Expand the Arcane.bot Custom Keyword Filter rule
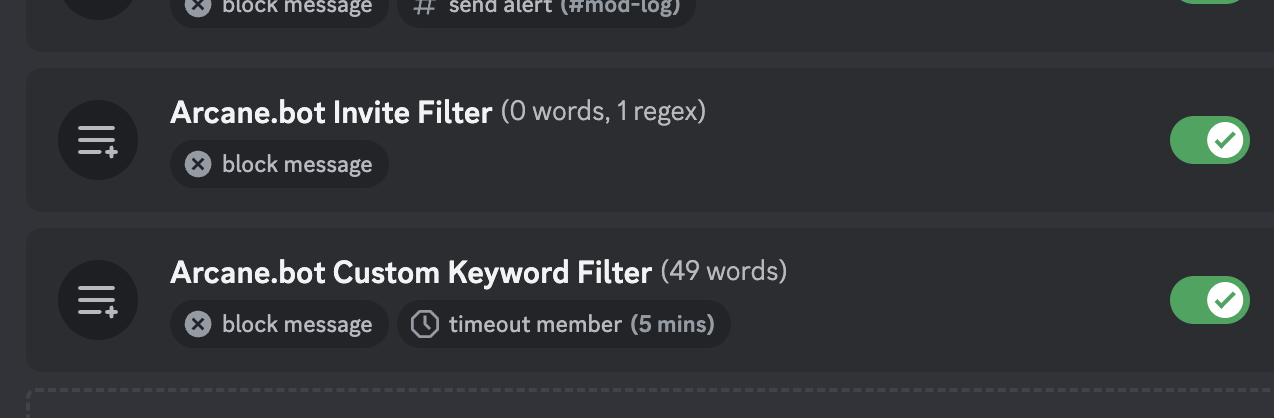 [411, 272]
